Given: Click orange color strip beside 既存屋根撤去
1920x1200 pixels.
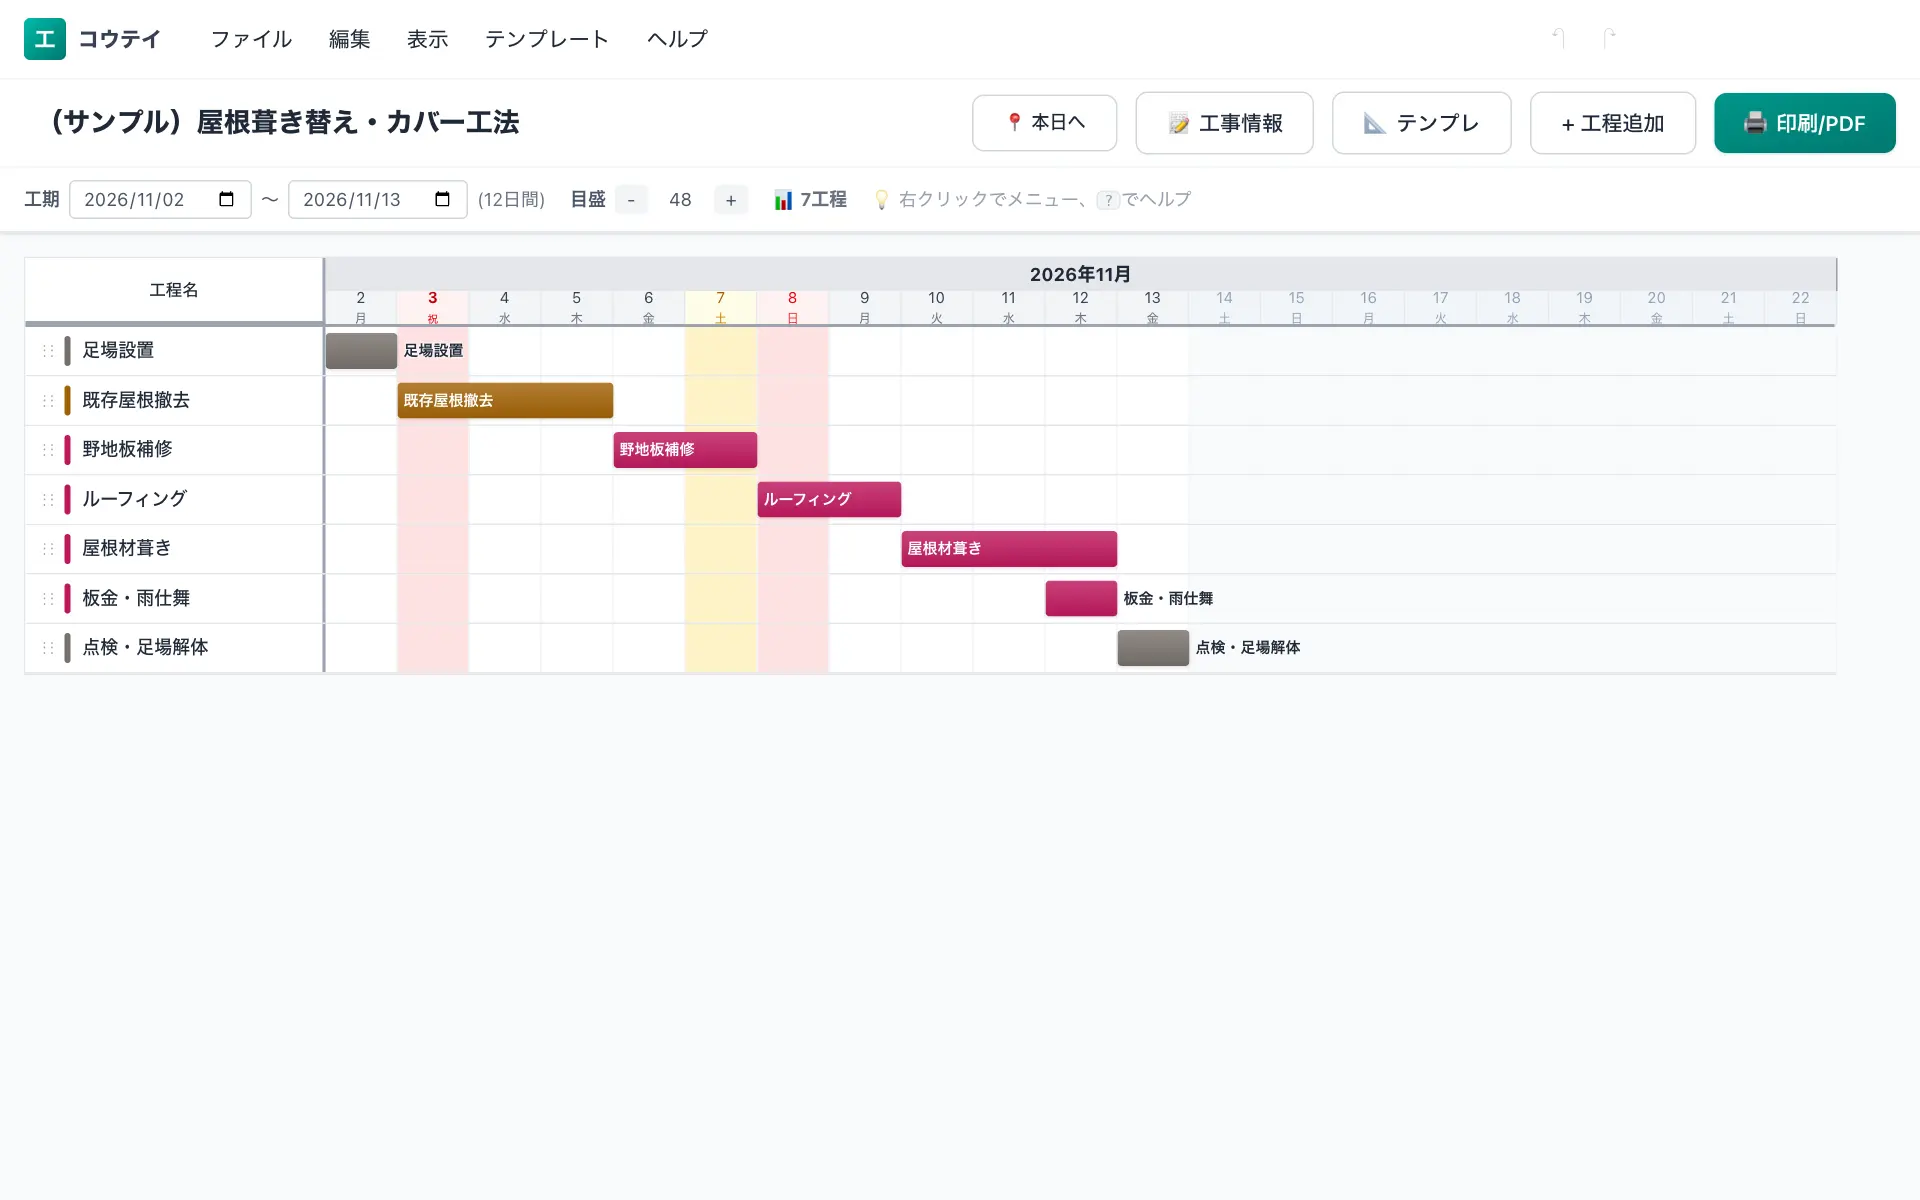Looking at the screenshot, I should point(67,400).
